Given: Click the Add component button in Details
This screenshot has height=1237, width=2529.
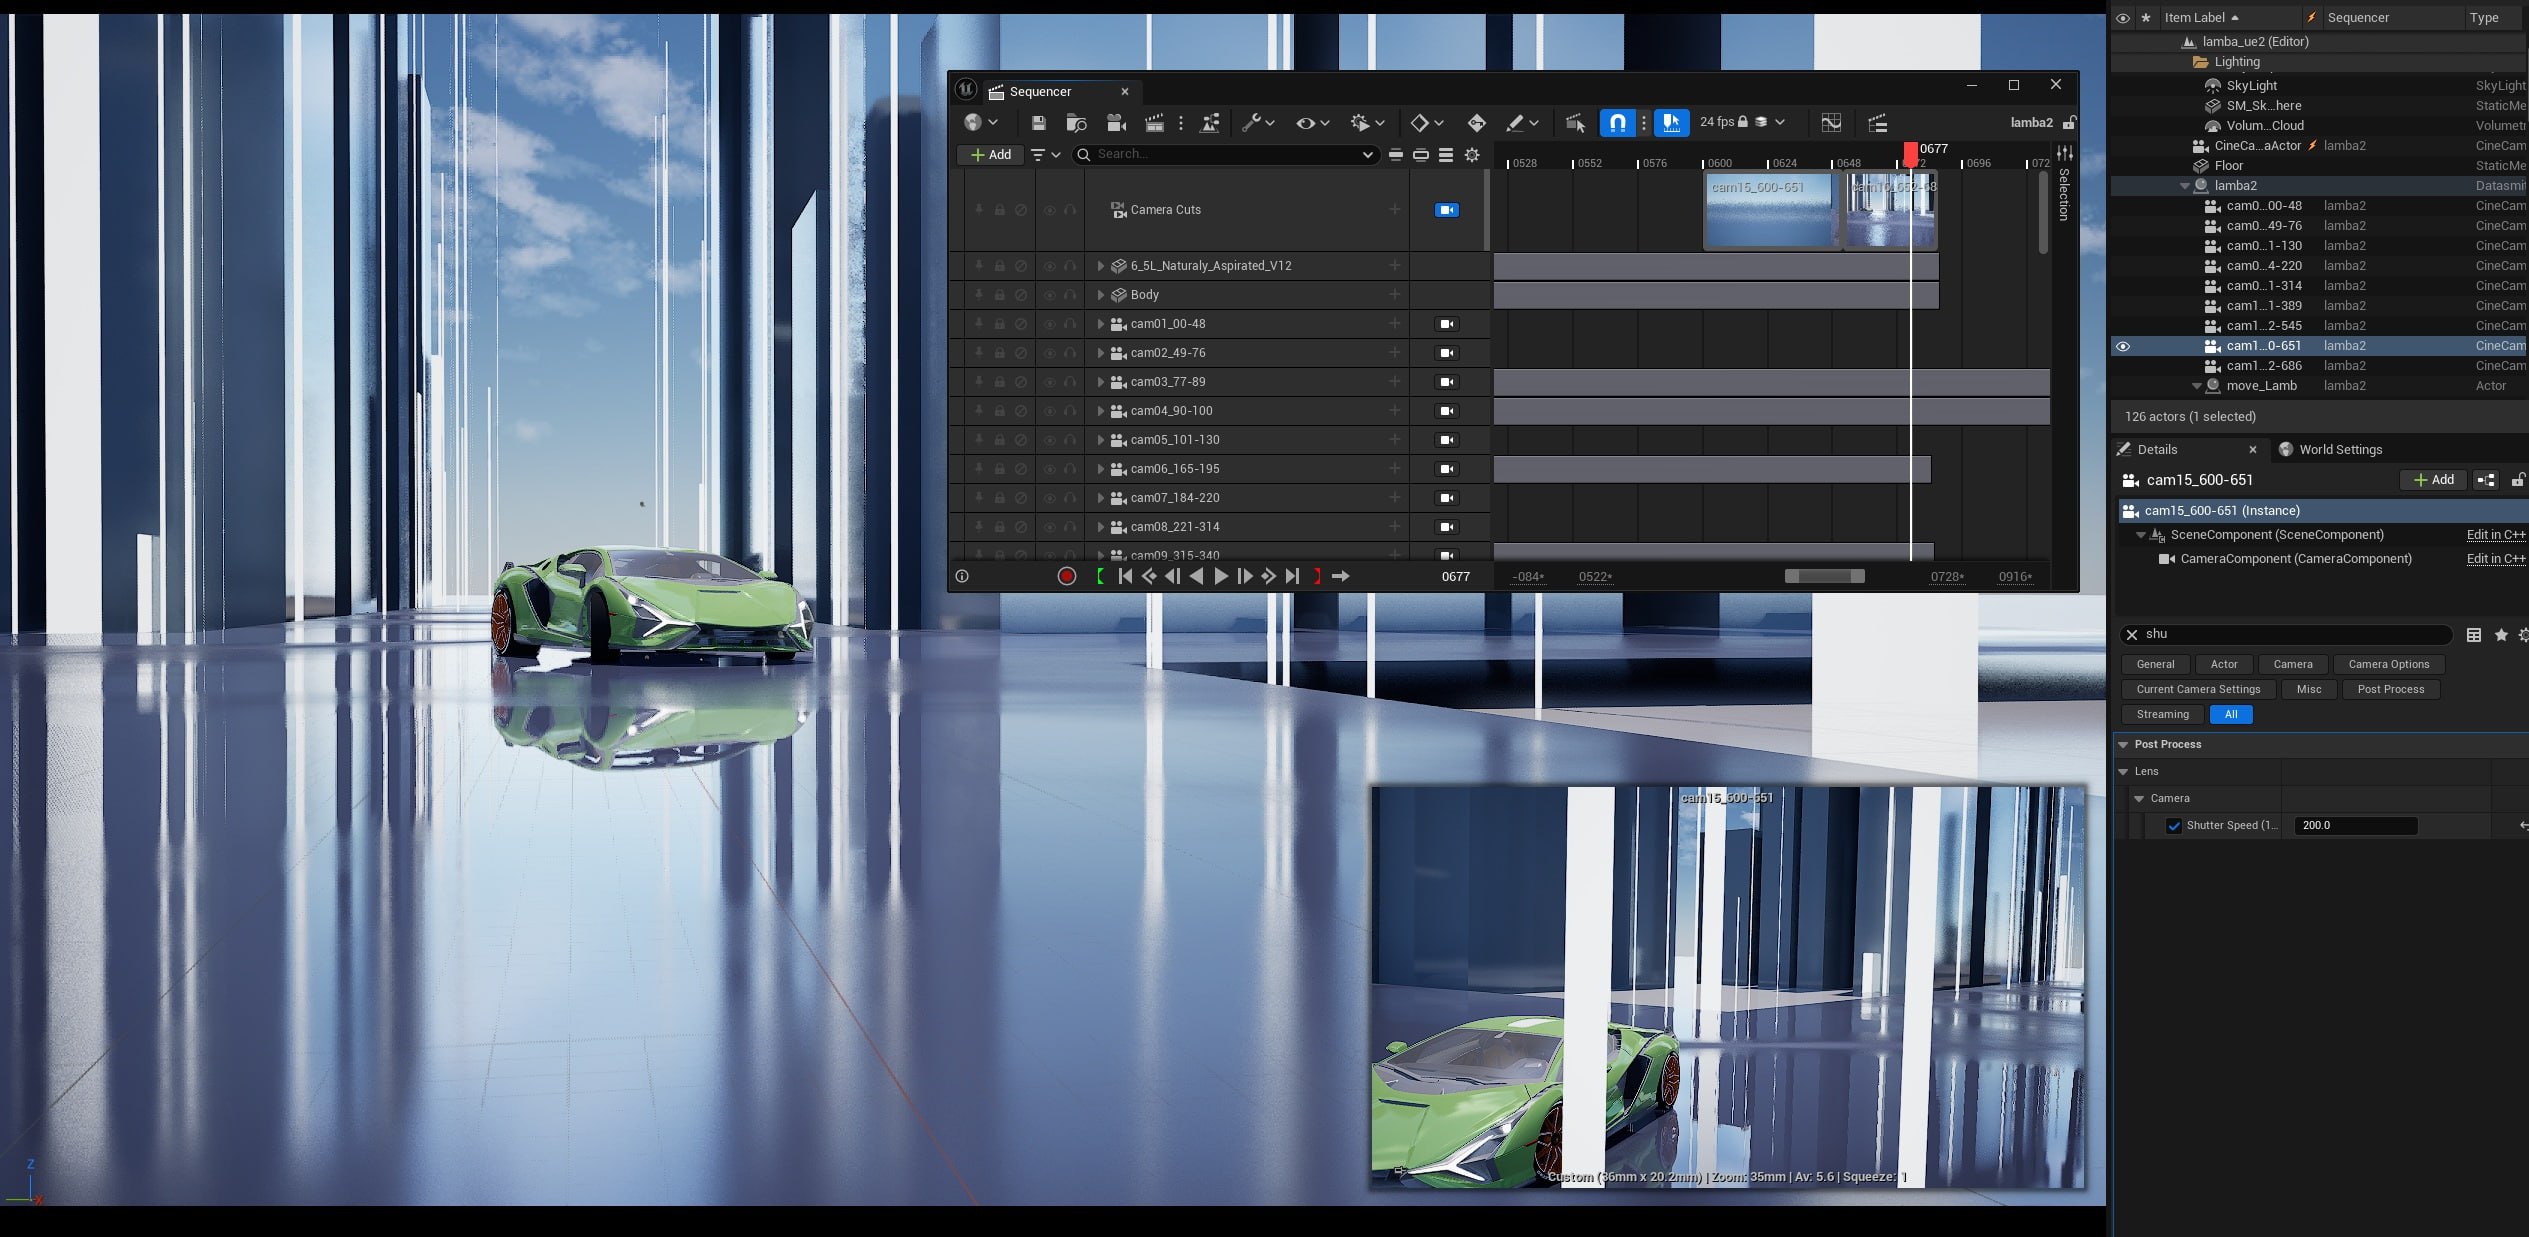Looking at the screenshot, I should [x=2433, y=480].
